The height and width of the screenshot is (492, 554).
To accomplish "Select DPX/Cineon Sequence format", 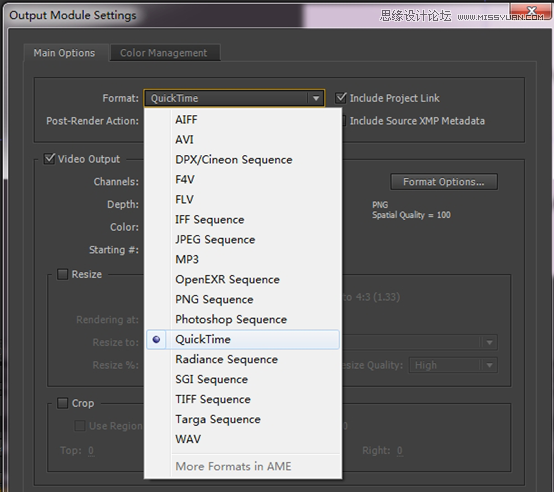I will [x=243, y=160].
